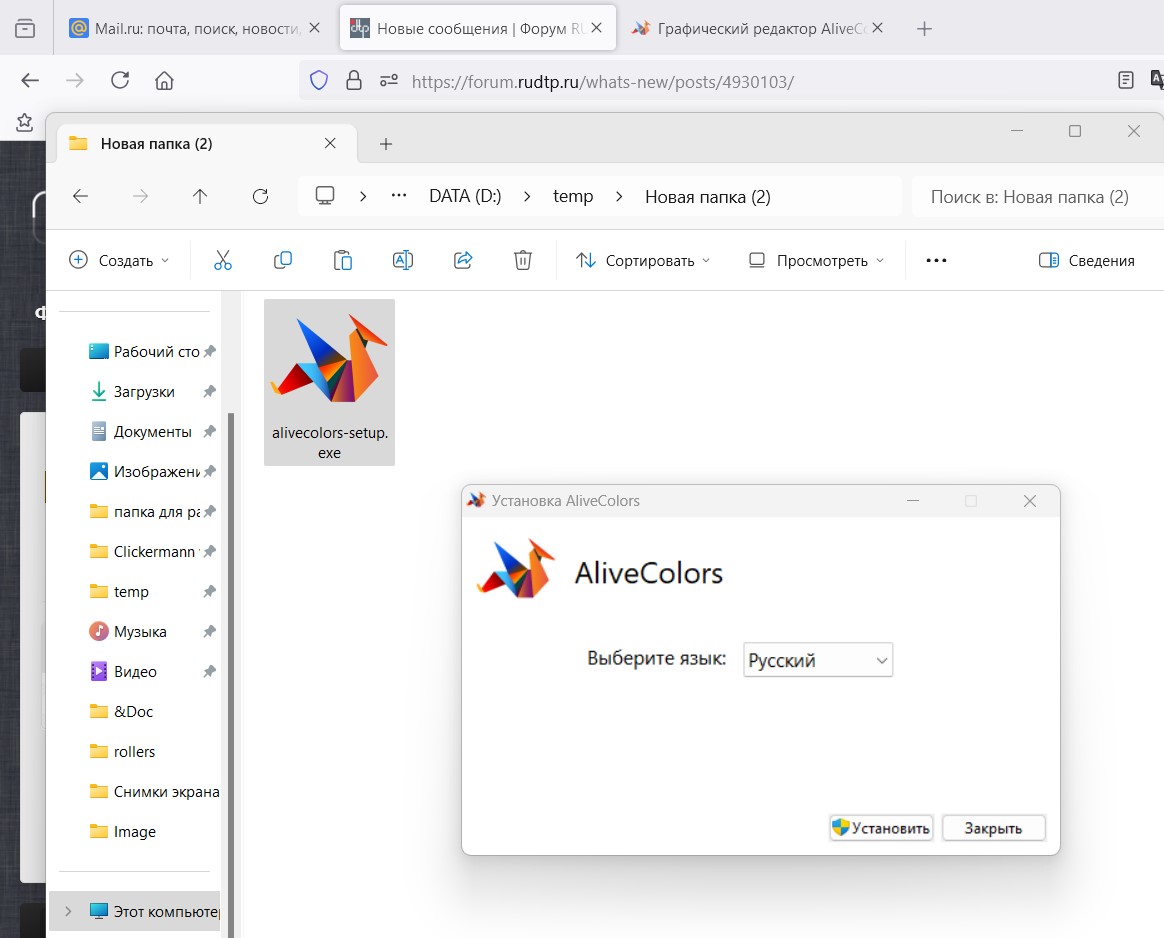
Task: Open the Просмотреть dropdown
Action: 817,260
